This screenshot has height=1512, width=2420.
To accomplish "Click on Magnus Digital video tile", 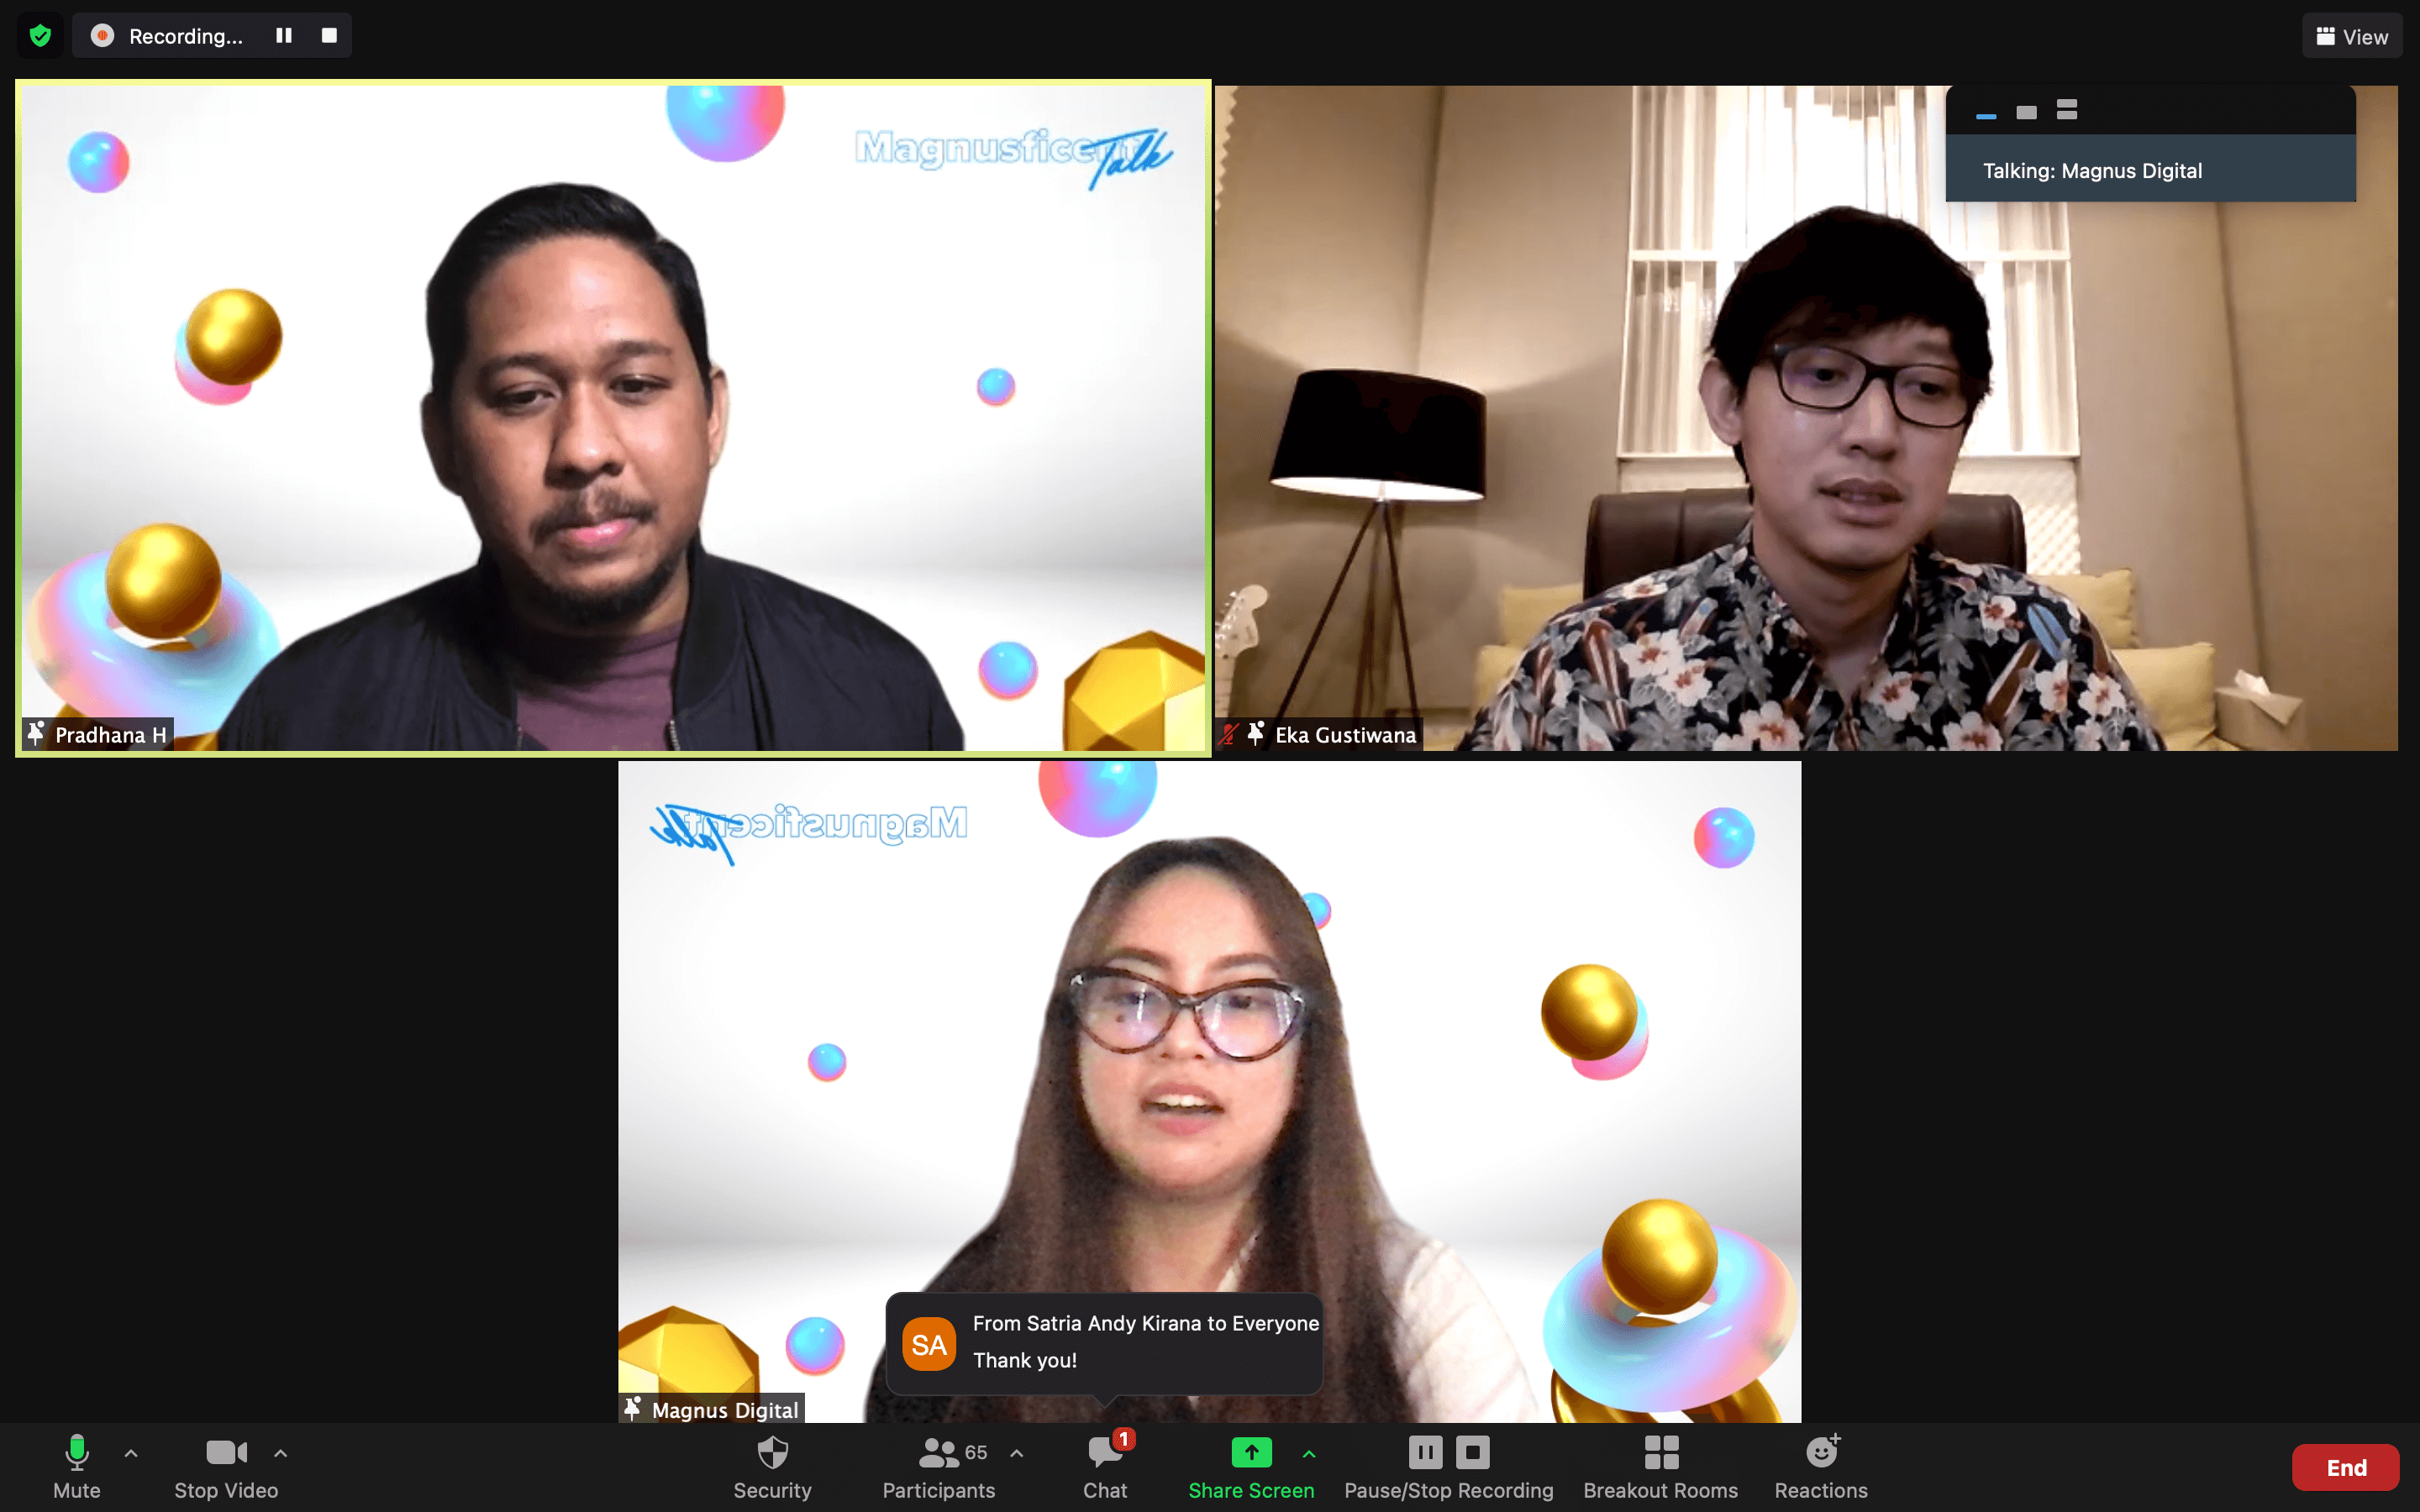I will point(1209,1095).
